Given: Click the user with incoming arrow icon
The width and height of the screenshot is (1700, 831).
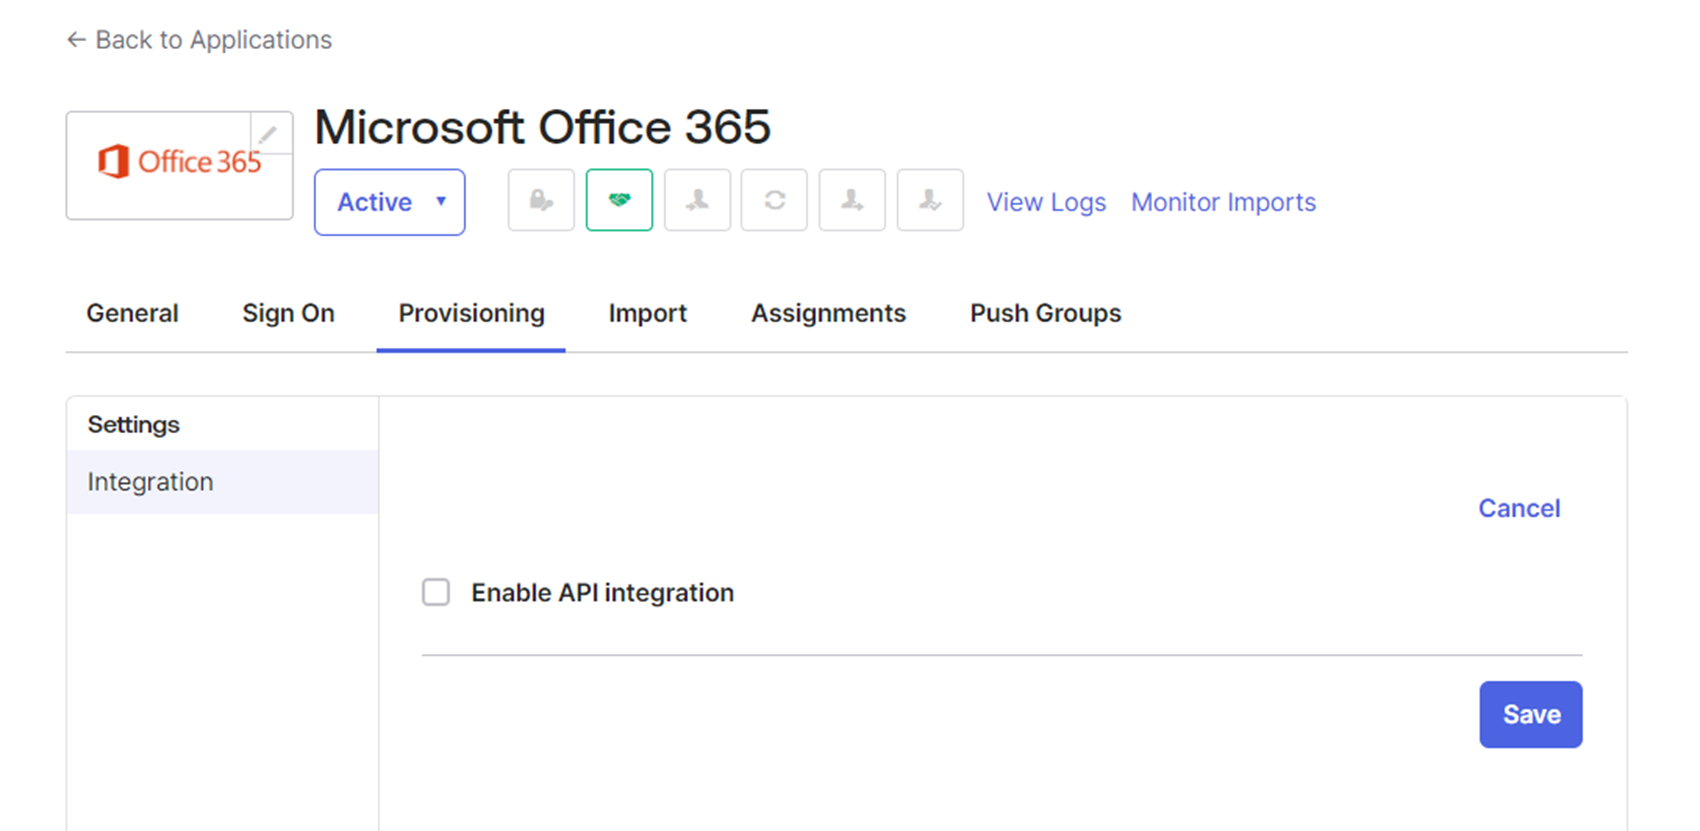Looking at the screenshot, I should [x=697, y=201].
